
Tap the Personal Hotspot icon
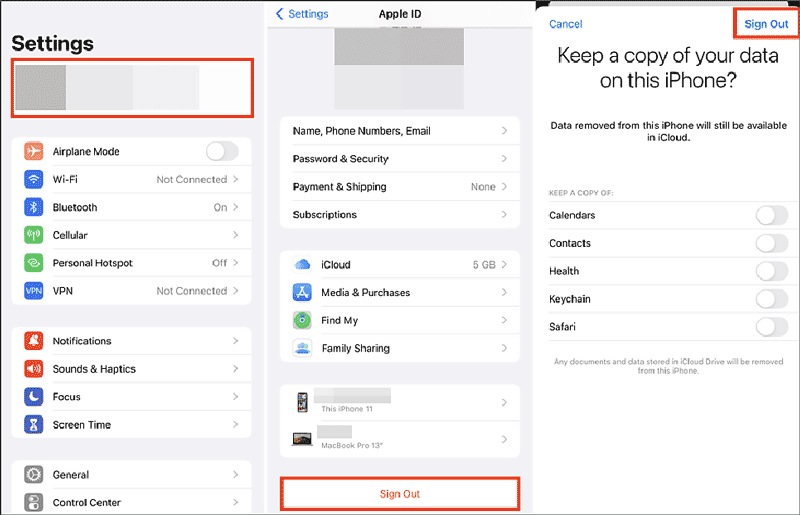click(34, 263)
